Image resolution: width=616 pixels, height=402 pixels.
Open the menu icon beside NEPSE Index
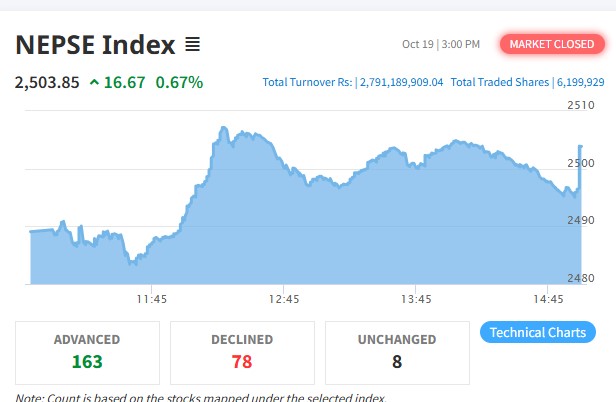pos(192,45)
